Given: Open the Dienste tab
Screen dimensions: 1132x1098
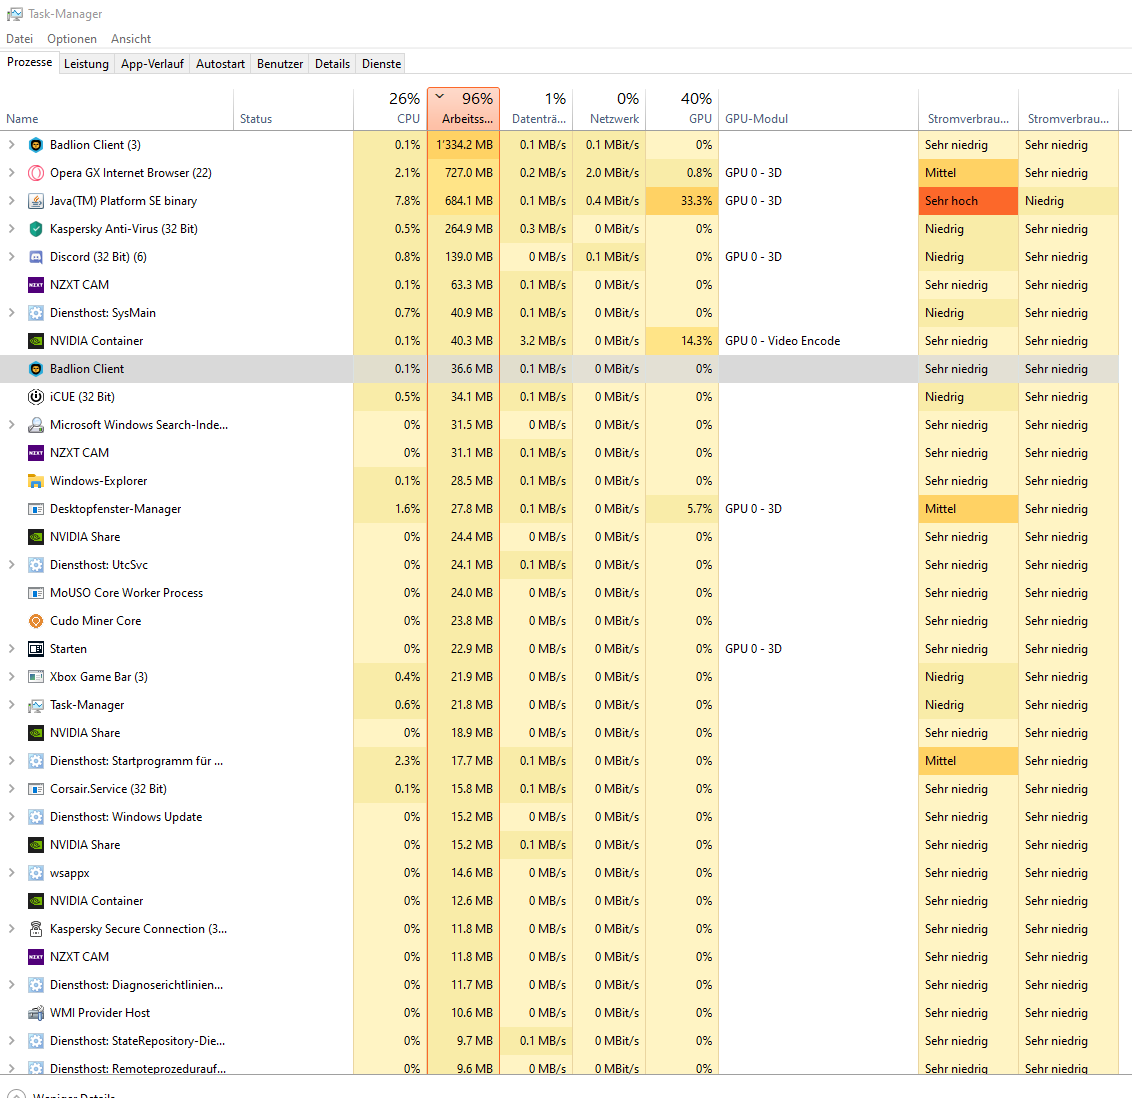Looking at the screenshot, I should pyautogui.click(x=381, y=64).
